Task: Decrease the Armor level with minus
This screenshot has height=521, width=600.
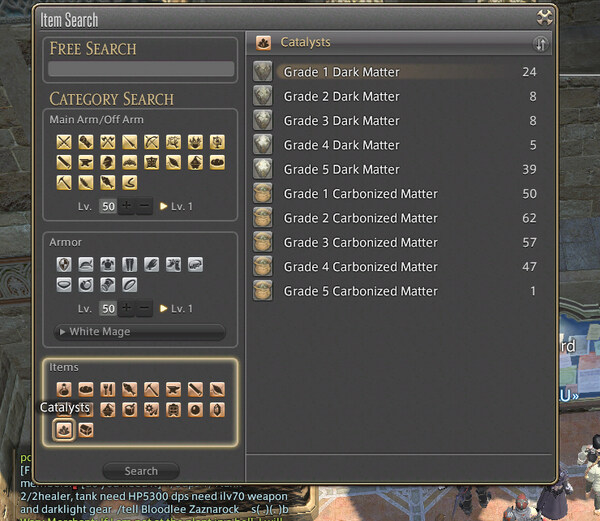Action: [x=144, y=308]
